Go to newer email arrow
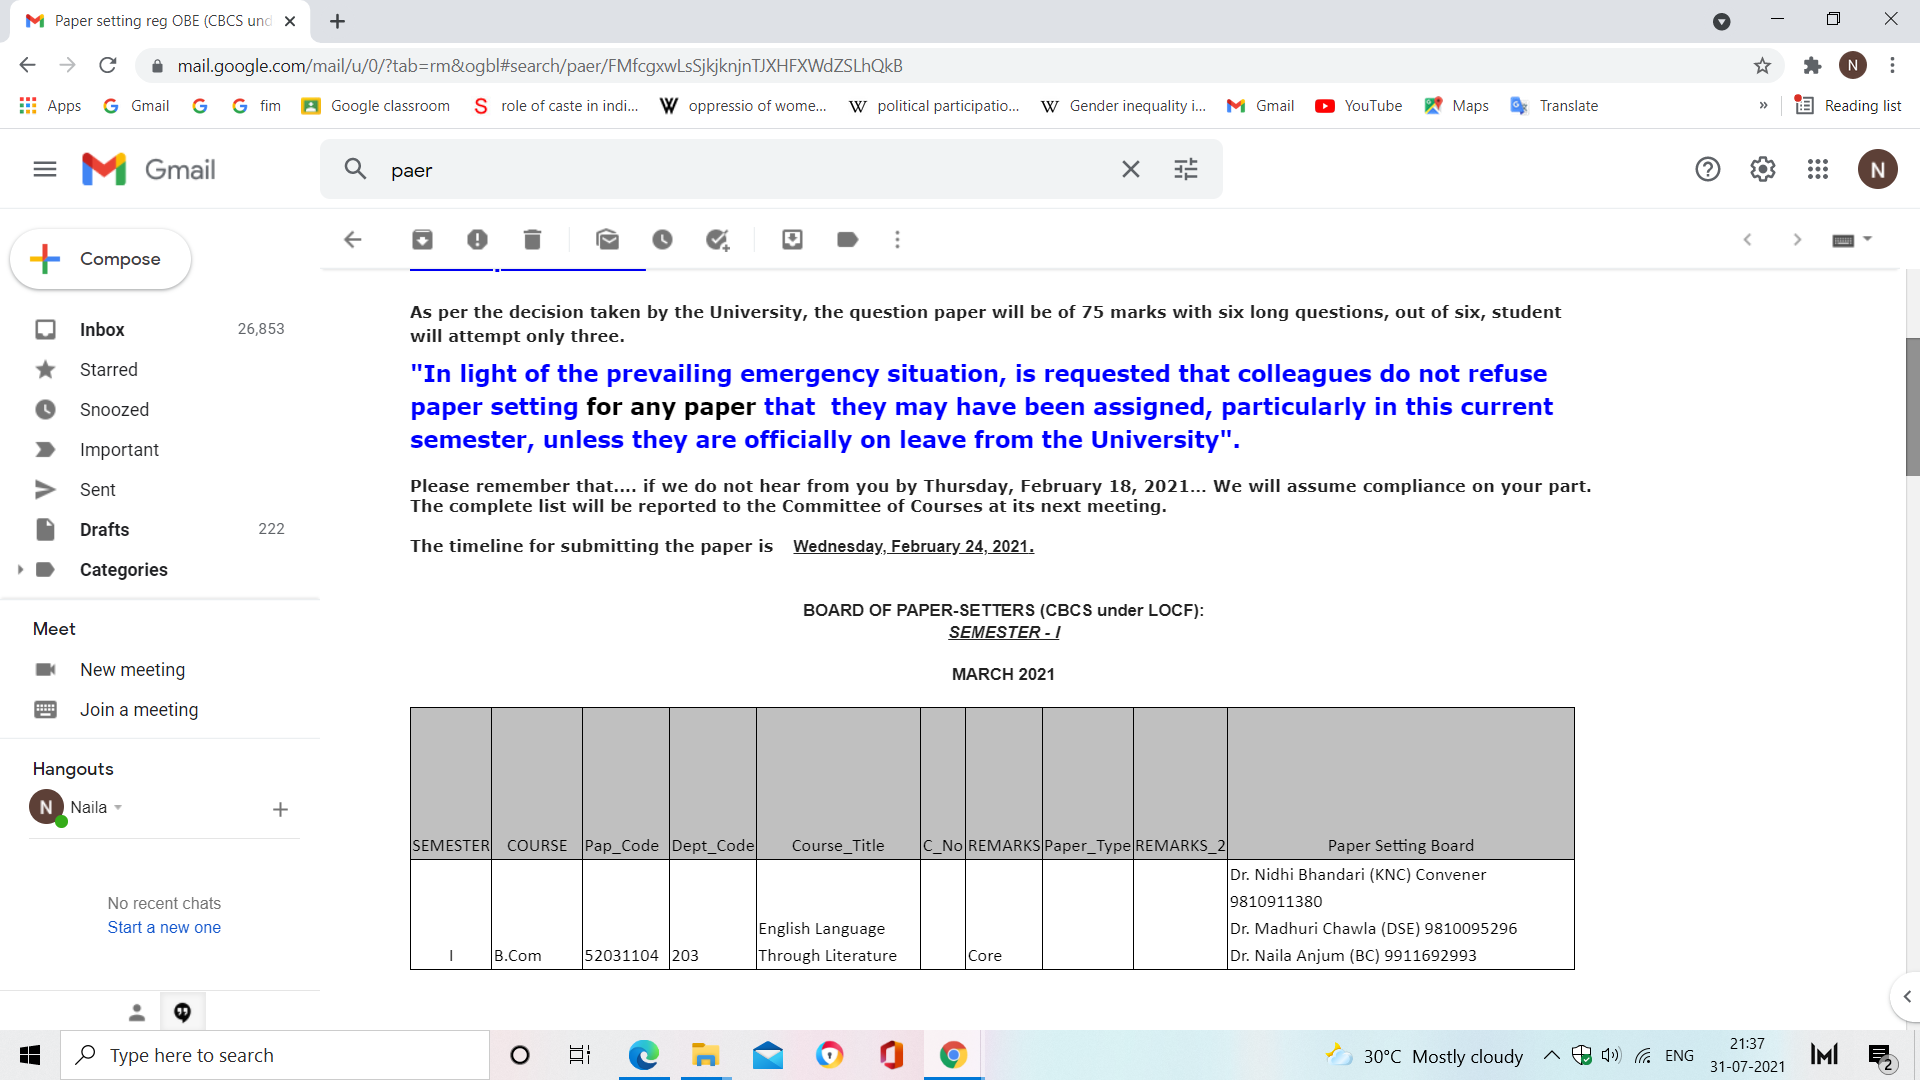This screenshot has height=1080, width=1920. pyautogui.click(x=1747, y=239)
